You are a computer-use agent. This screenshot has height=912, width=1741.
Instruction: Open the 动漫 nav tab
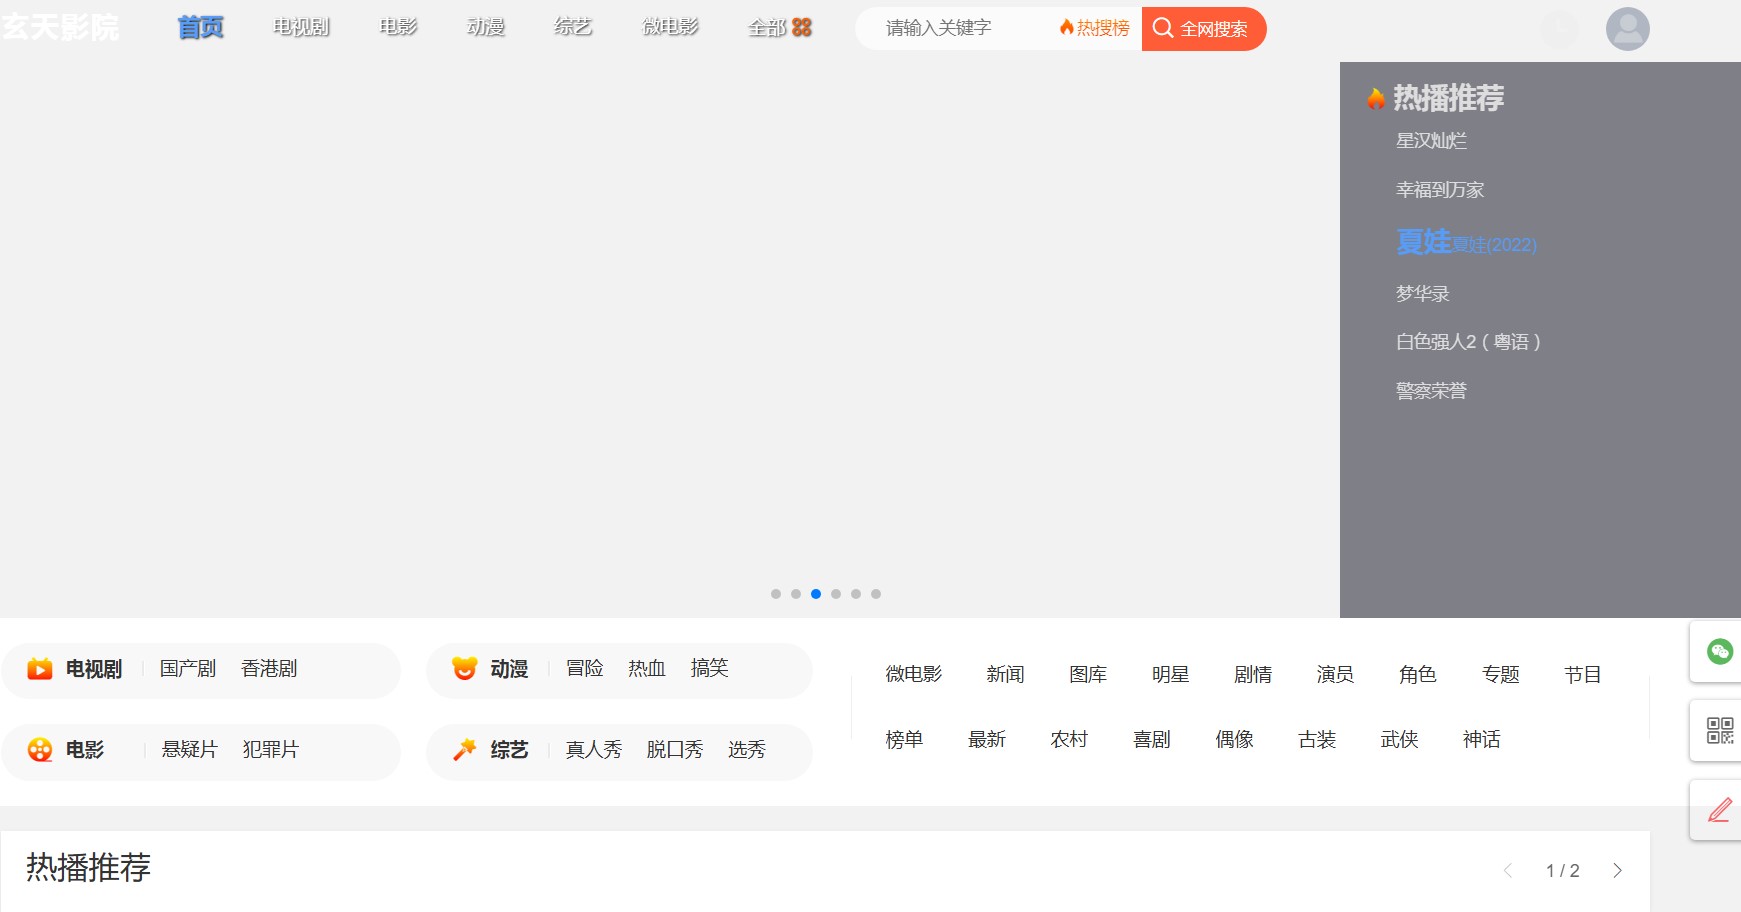point(486,28)
